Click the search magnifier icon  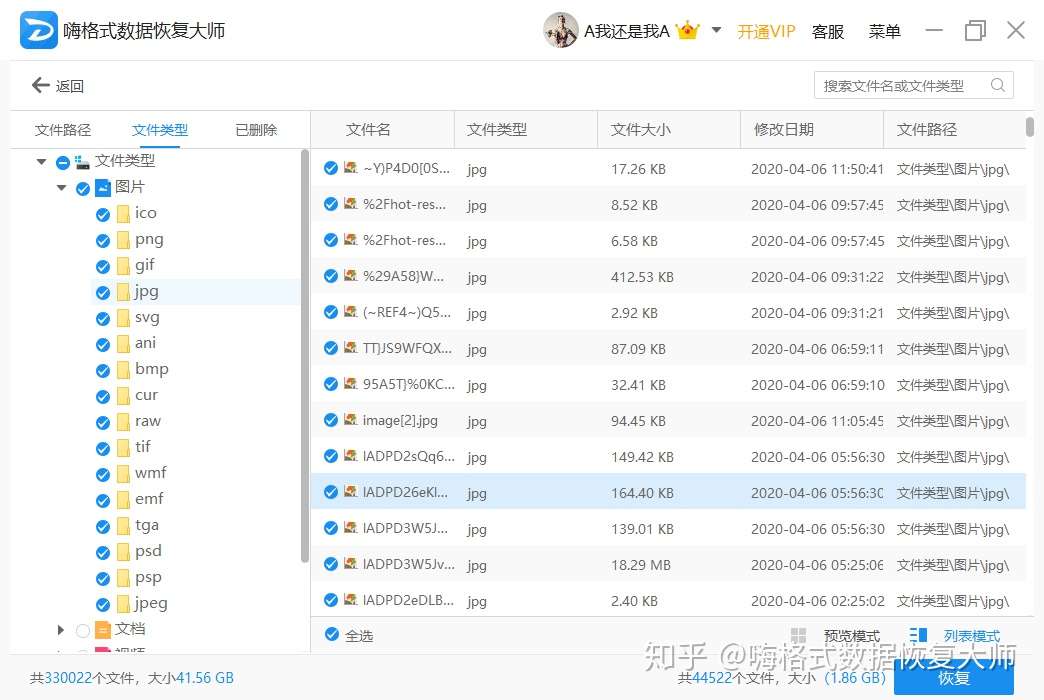click(x=997, y=85)
